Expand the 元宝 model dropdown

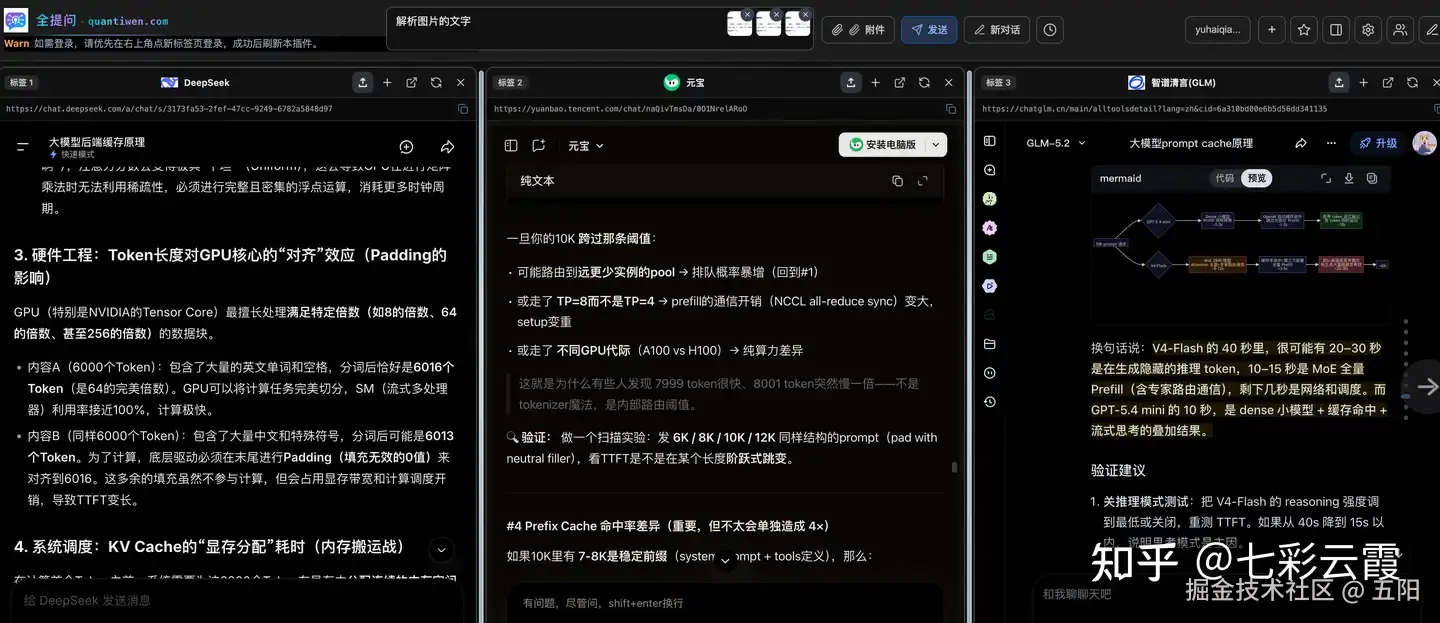pos(586,145)
